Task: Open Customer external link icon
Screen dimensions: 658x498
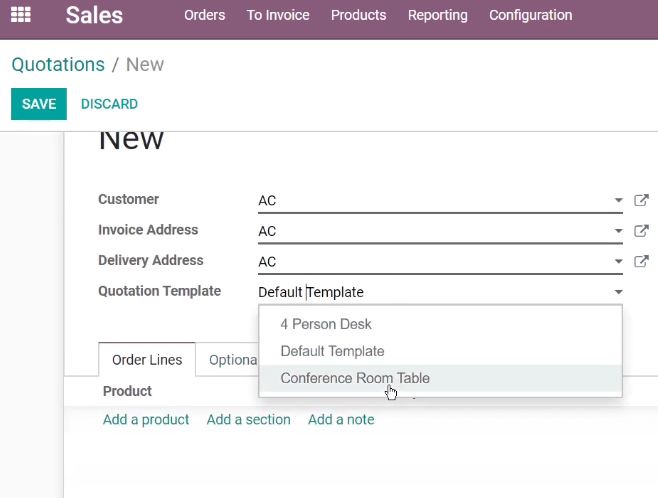Action: 641,200
